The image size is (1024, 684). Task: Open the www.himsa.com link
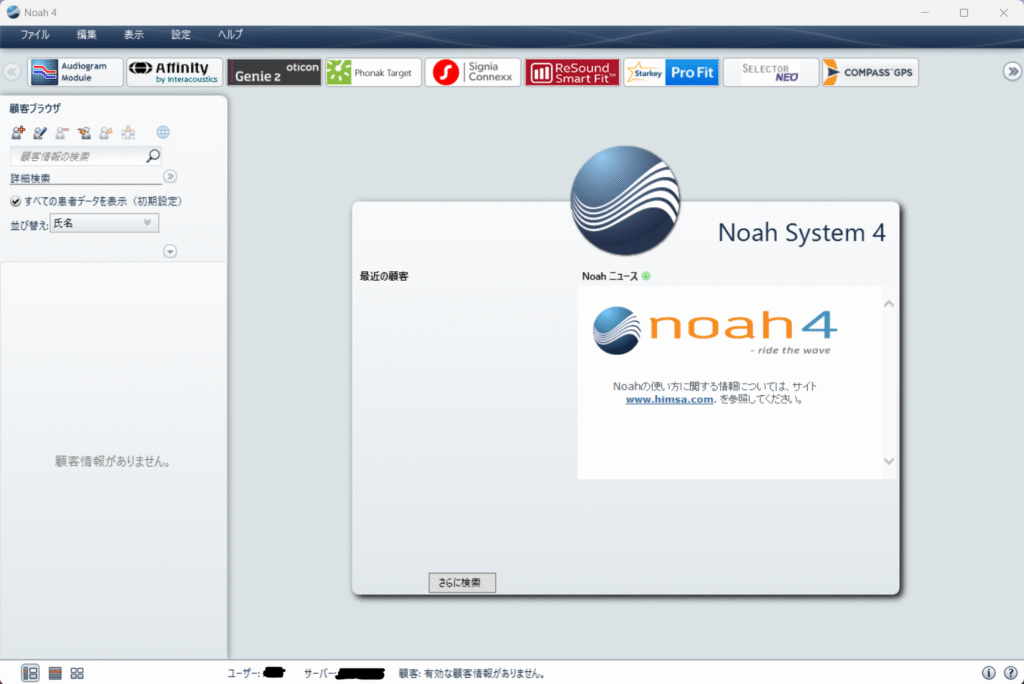(x=669, y=399)
